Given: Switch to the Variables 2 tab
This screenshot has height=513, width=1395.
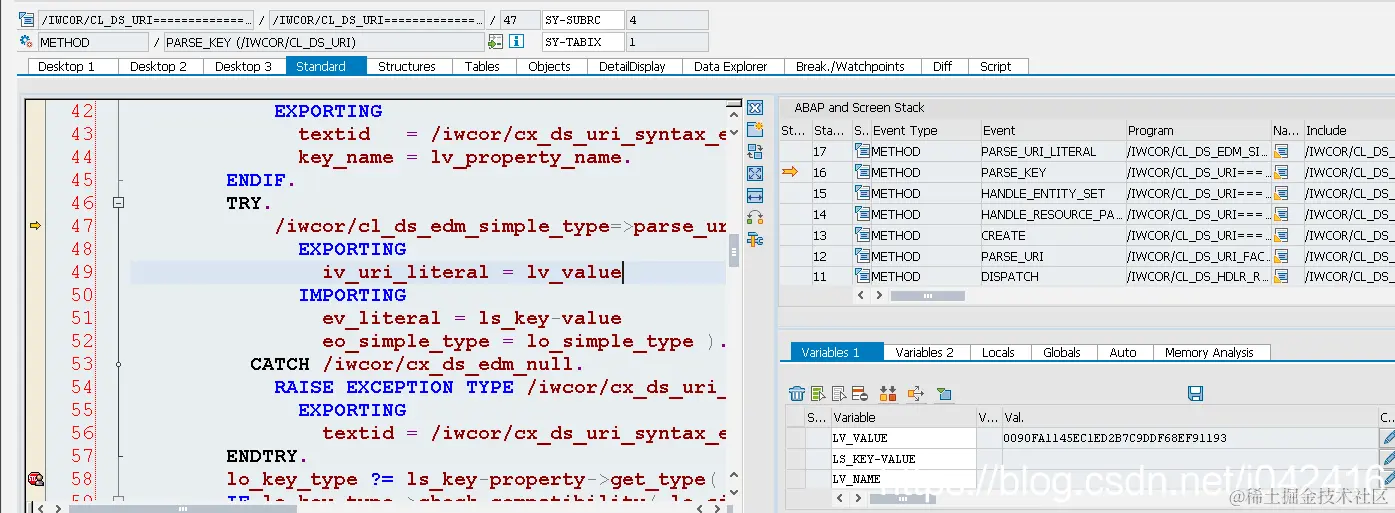Looking at the screenshot, I should [925, 353].
